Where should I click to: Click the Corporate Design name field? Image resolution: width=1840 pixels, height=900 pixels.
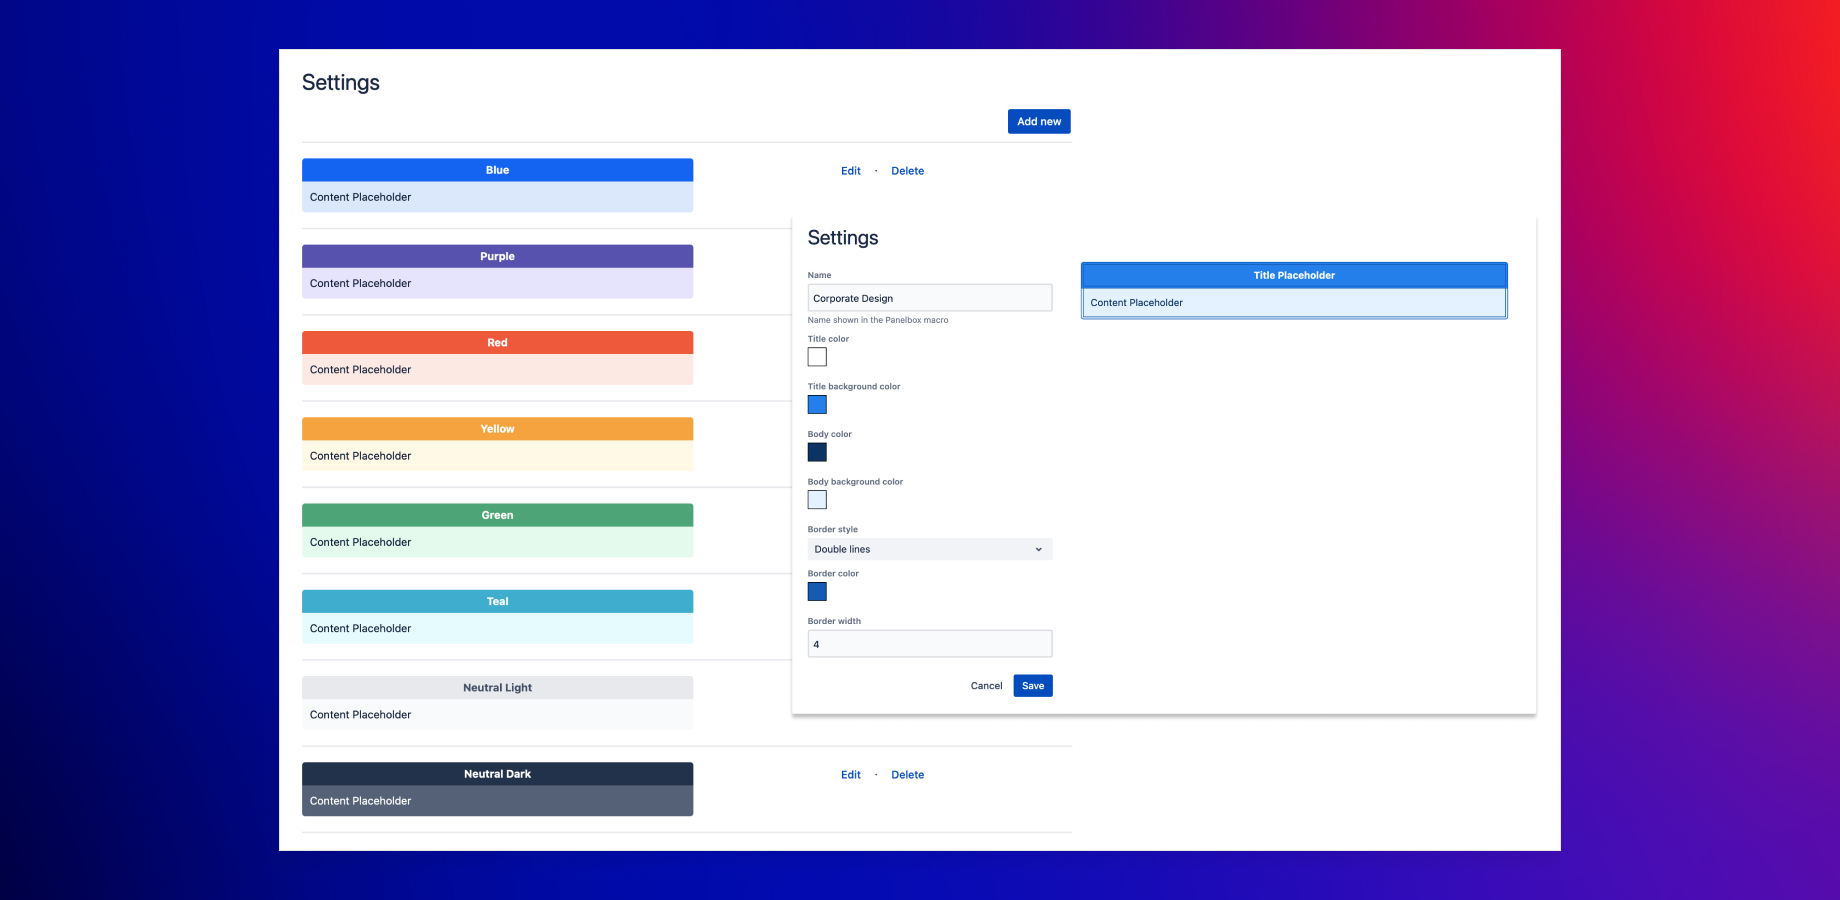click(929, 297)
